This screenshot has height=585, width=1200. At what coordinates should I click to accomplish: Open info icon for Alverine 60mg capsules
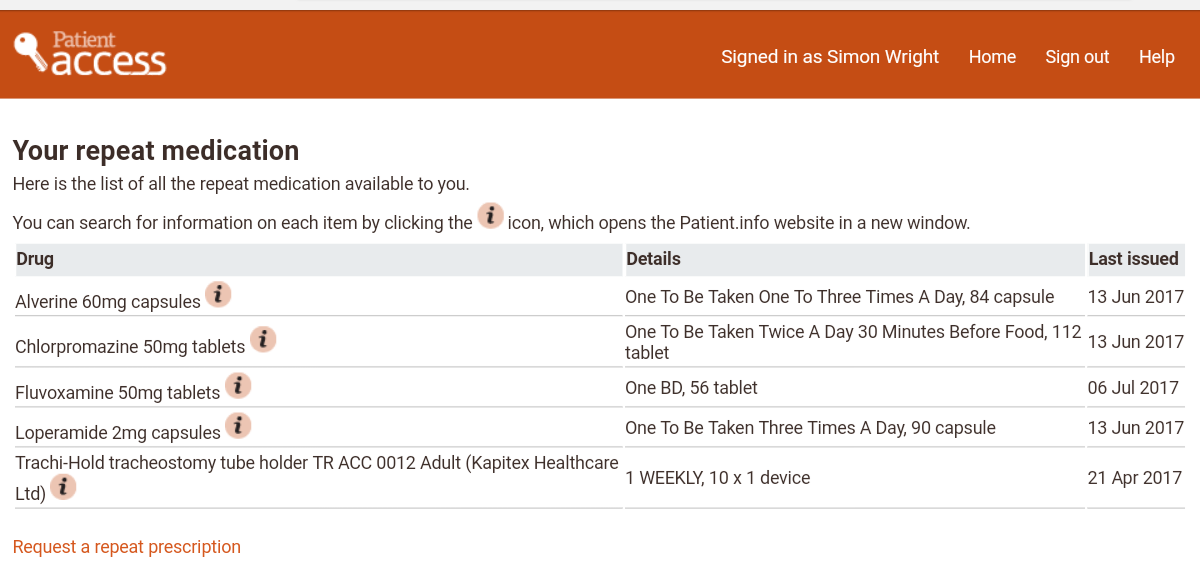[x=218, y=294]
